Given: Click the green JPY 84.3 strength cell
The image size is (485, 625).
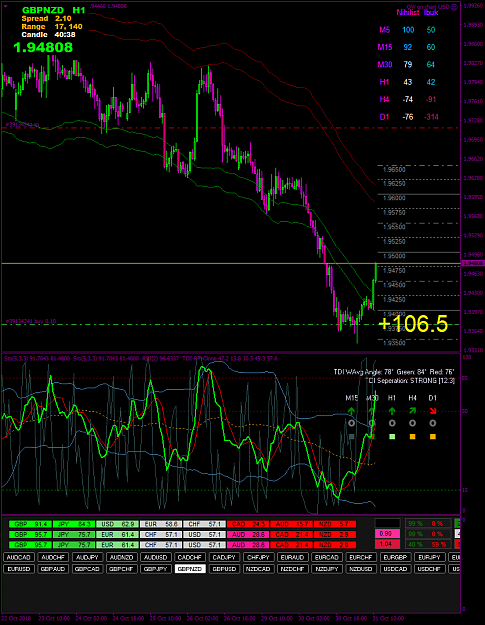Looking at the screenshot, I should coord(74,524).
